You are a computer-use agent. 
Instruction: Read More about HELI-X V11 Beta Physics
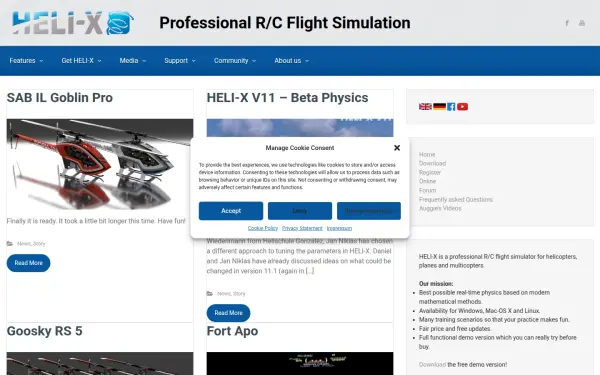click(228, 313)
